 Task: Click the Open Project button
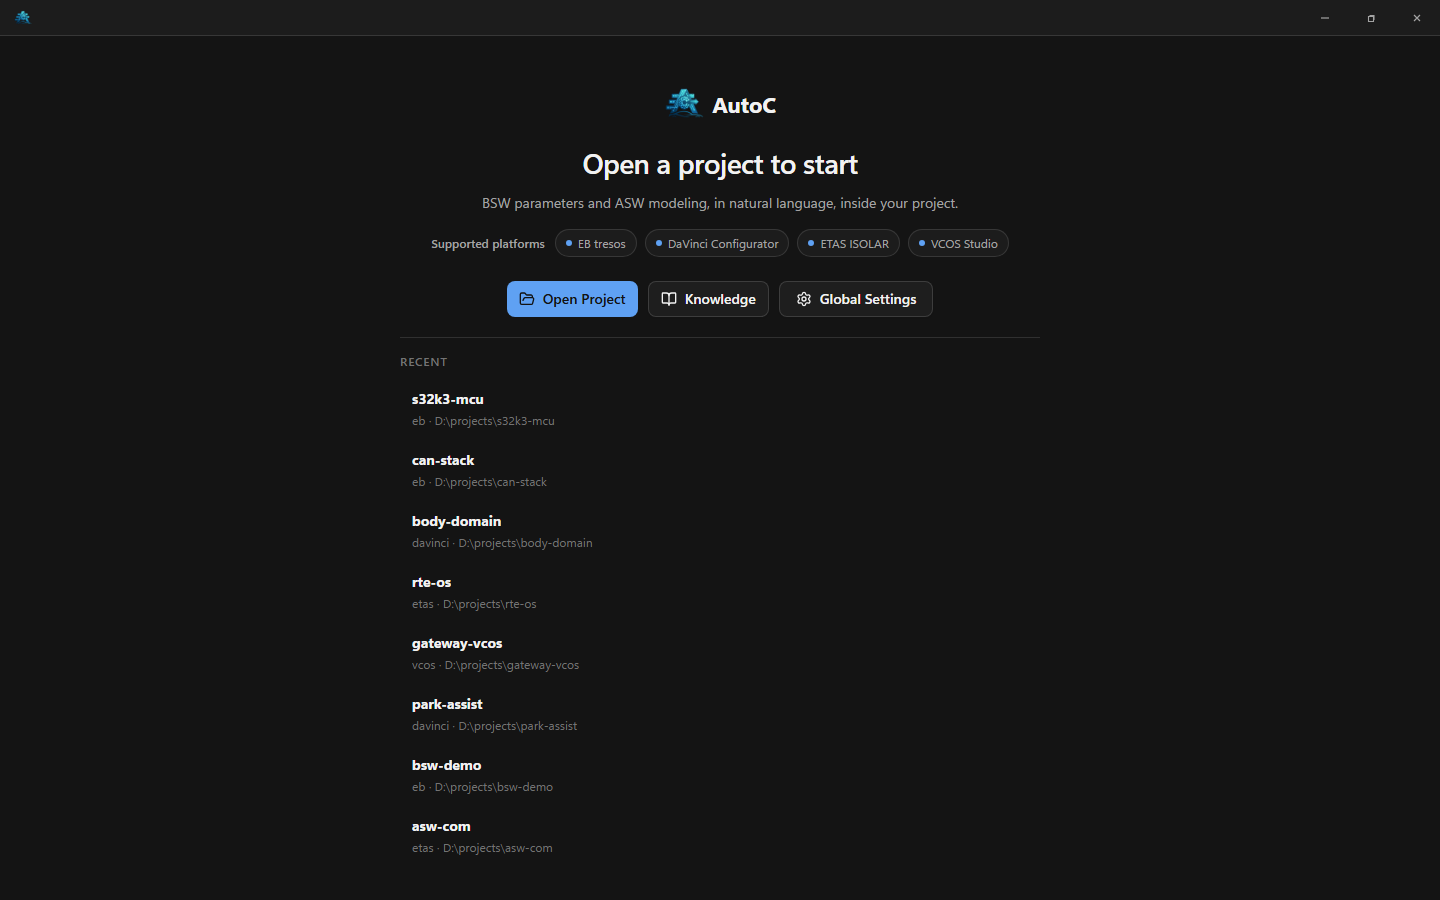572,299
